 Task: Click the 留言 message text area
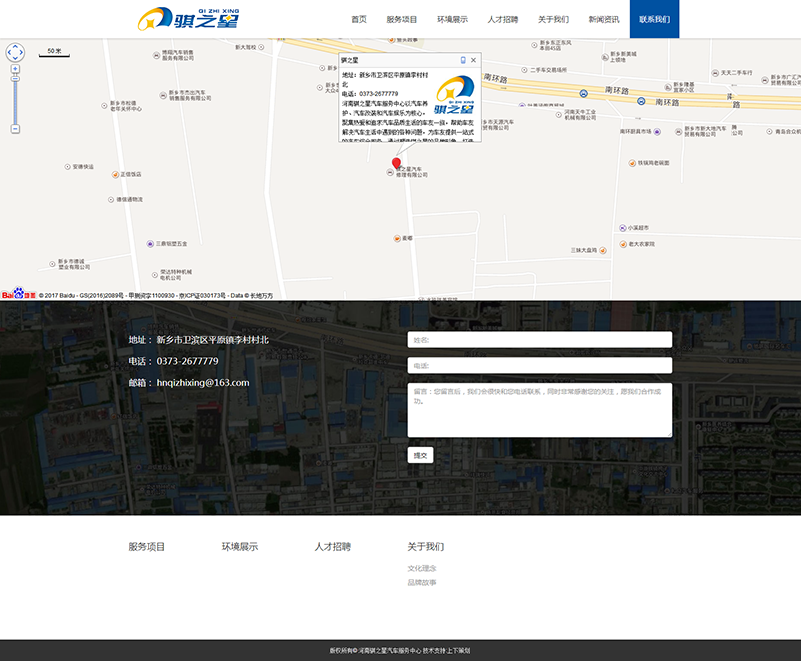(x=539, y=410)
